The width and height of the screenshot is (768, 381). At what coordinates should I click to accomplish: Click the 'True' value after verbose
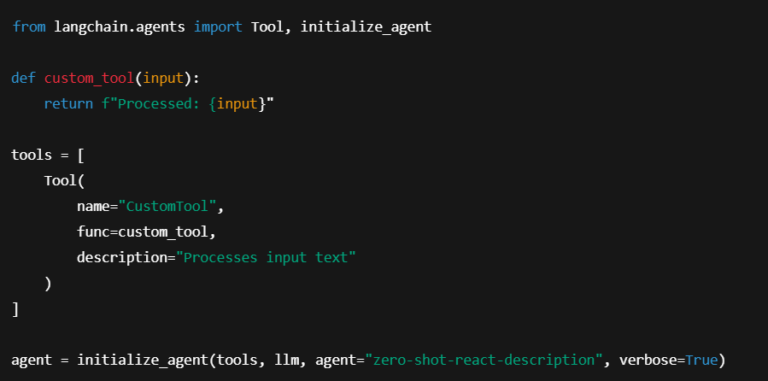click(x=701, y=360)
